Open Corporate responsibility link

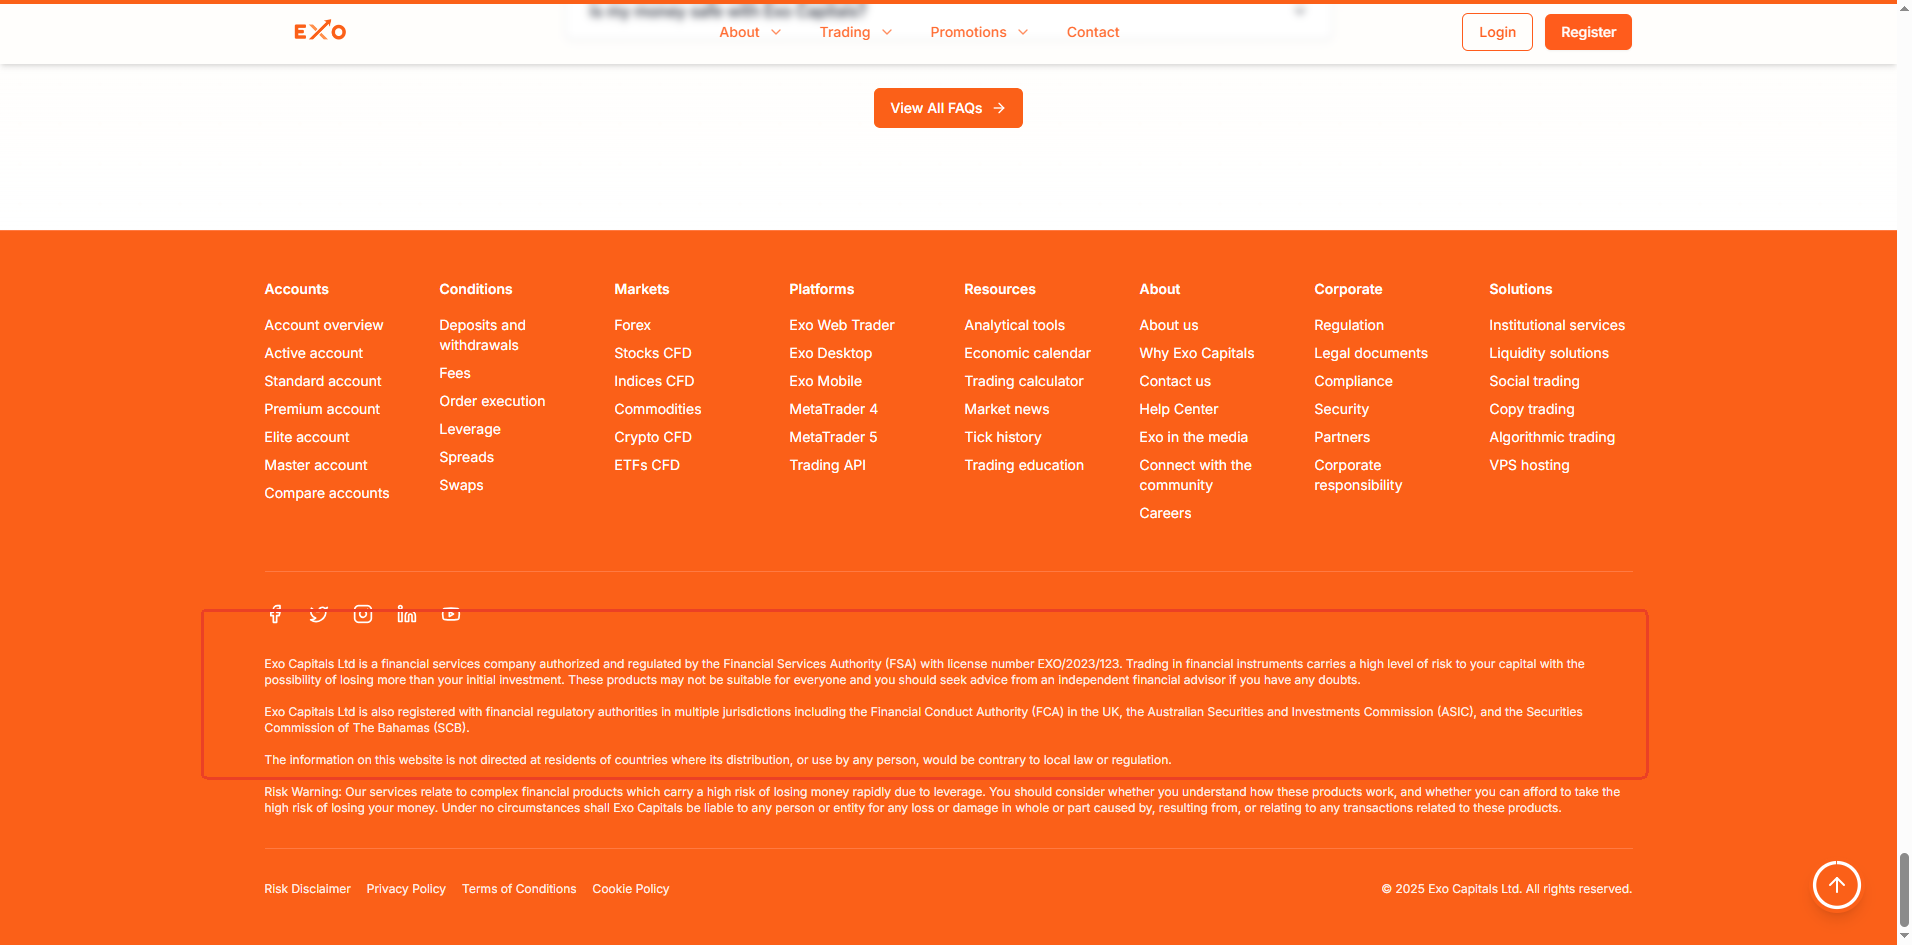(x=1358, y=475)
